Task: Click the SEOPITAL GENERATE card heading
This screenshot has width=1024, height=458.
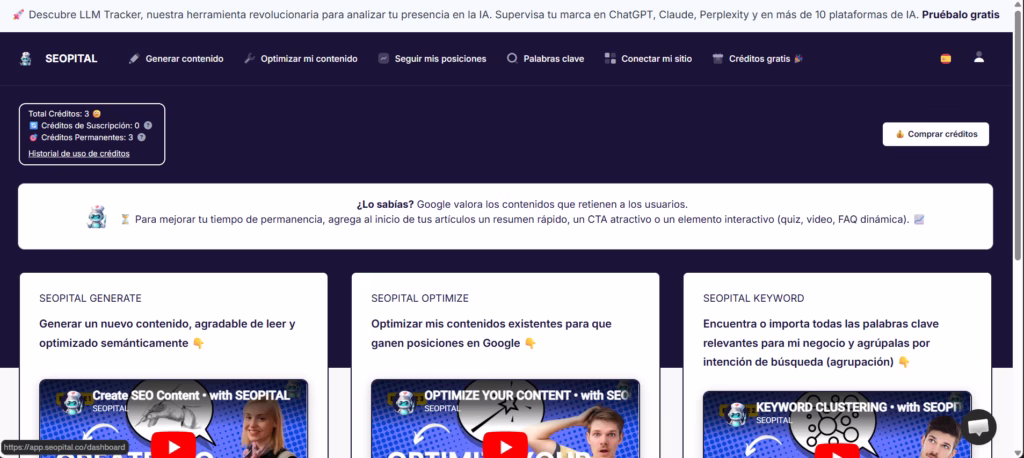Action: tap(90, 299)
